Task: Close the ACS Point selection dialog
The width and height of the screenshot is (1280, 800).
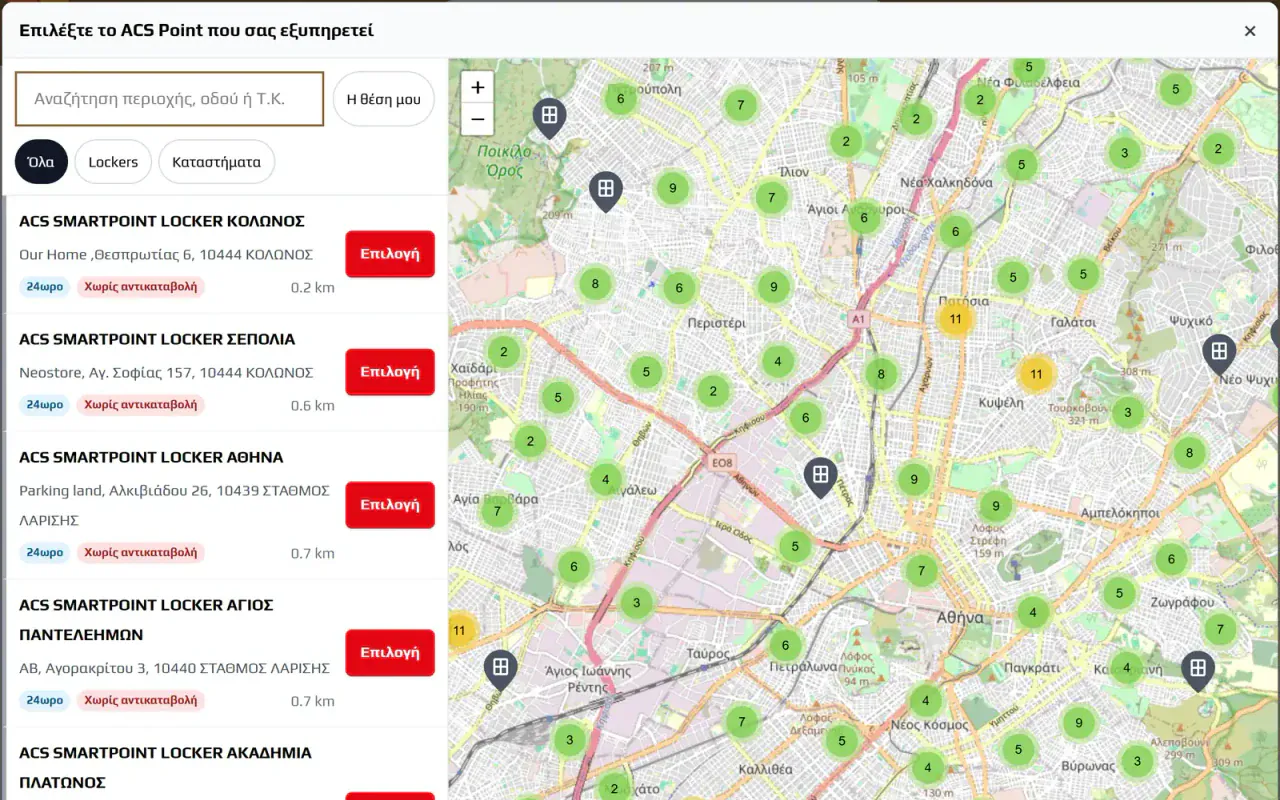Action: point(1250,31)
